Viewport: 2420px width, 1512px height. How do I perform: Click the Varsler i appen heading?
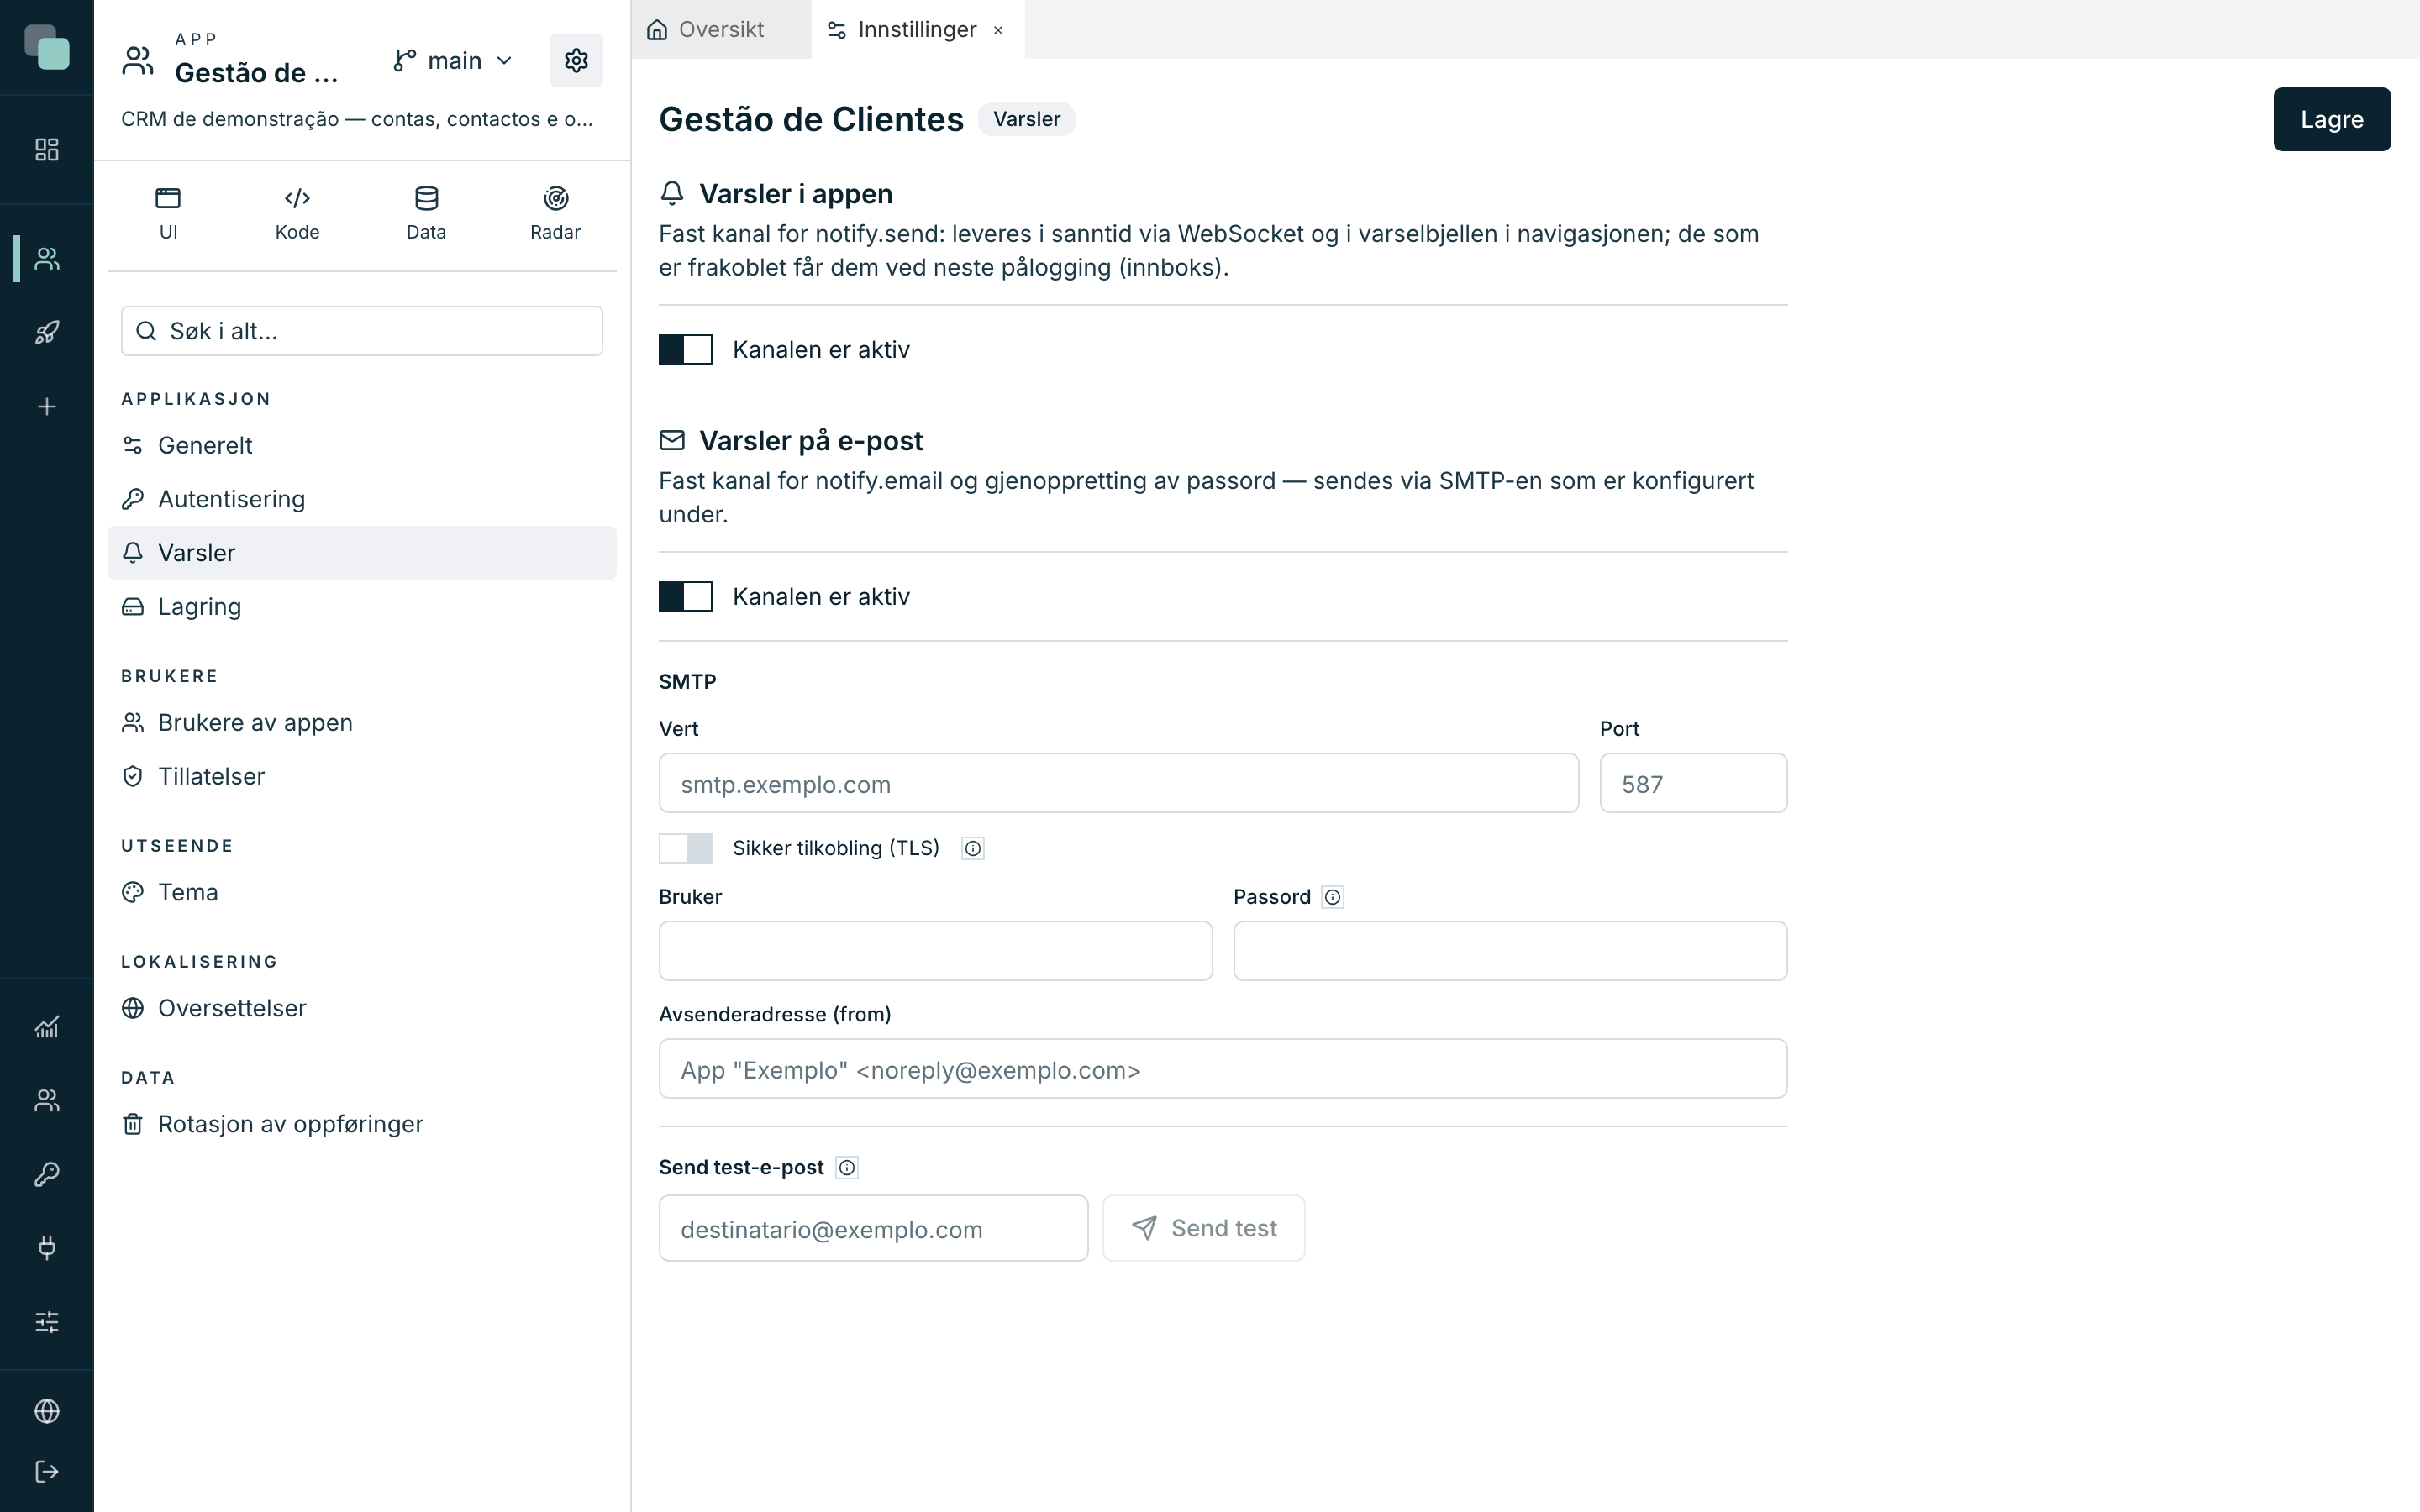[x=795, y=193]
